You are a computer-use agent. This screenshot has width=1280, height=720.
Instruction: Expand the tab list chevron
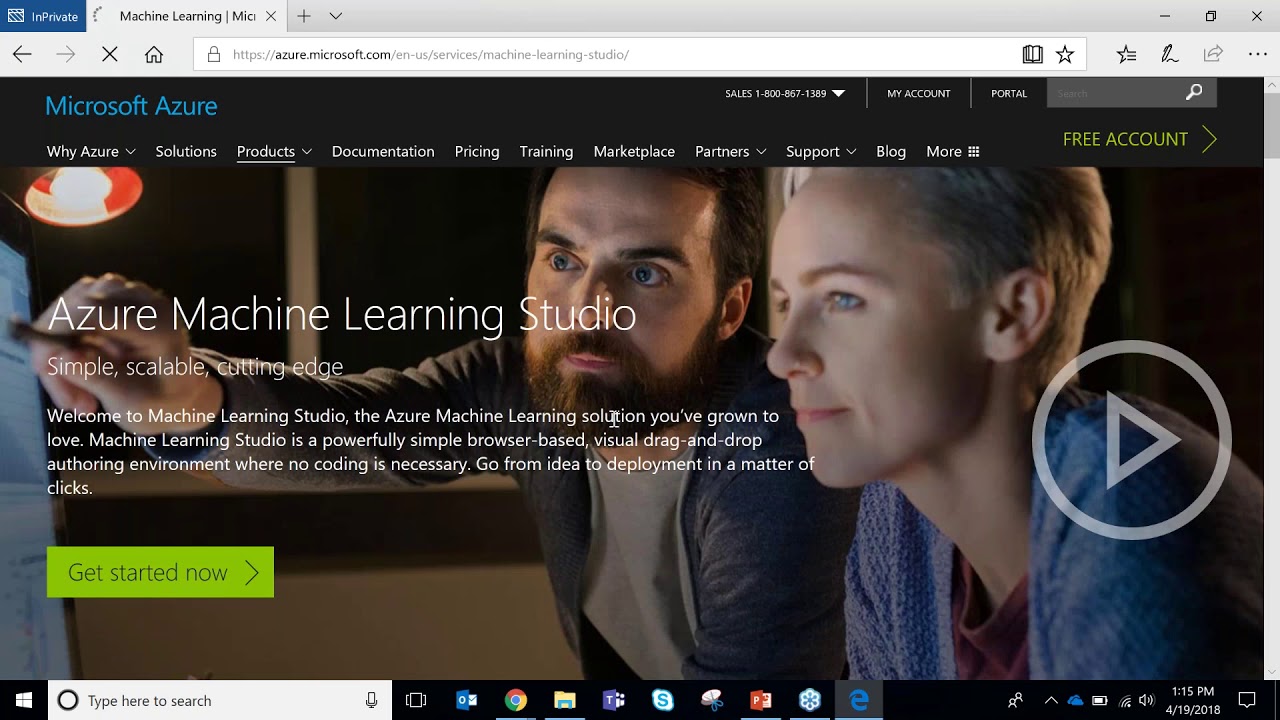pyautogui.click(x=336, y=16)
